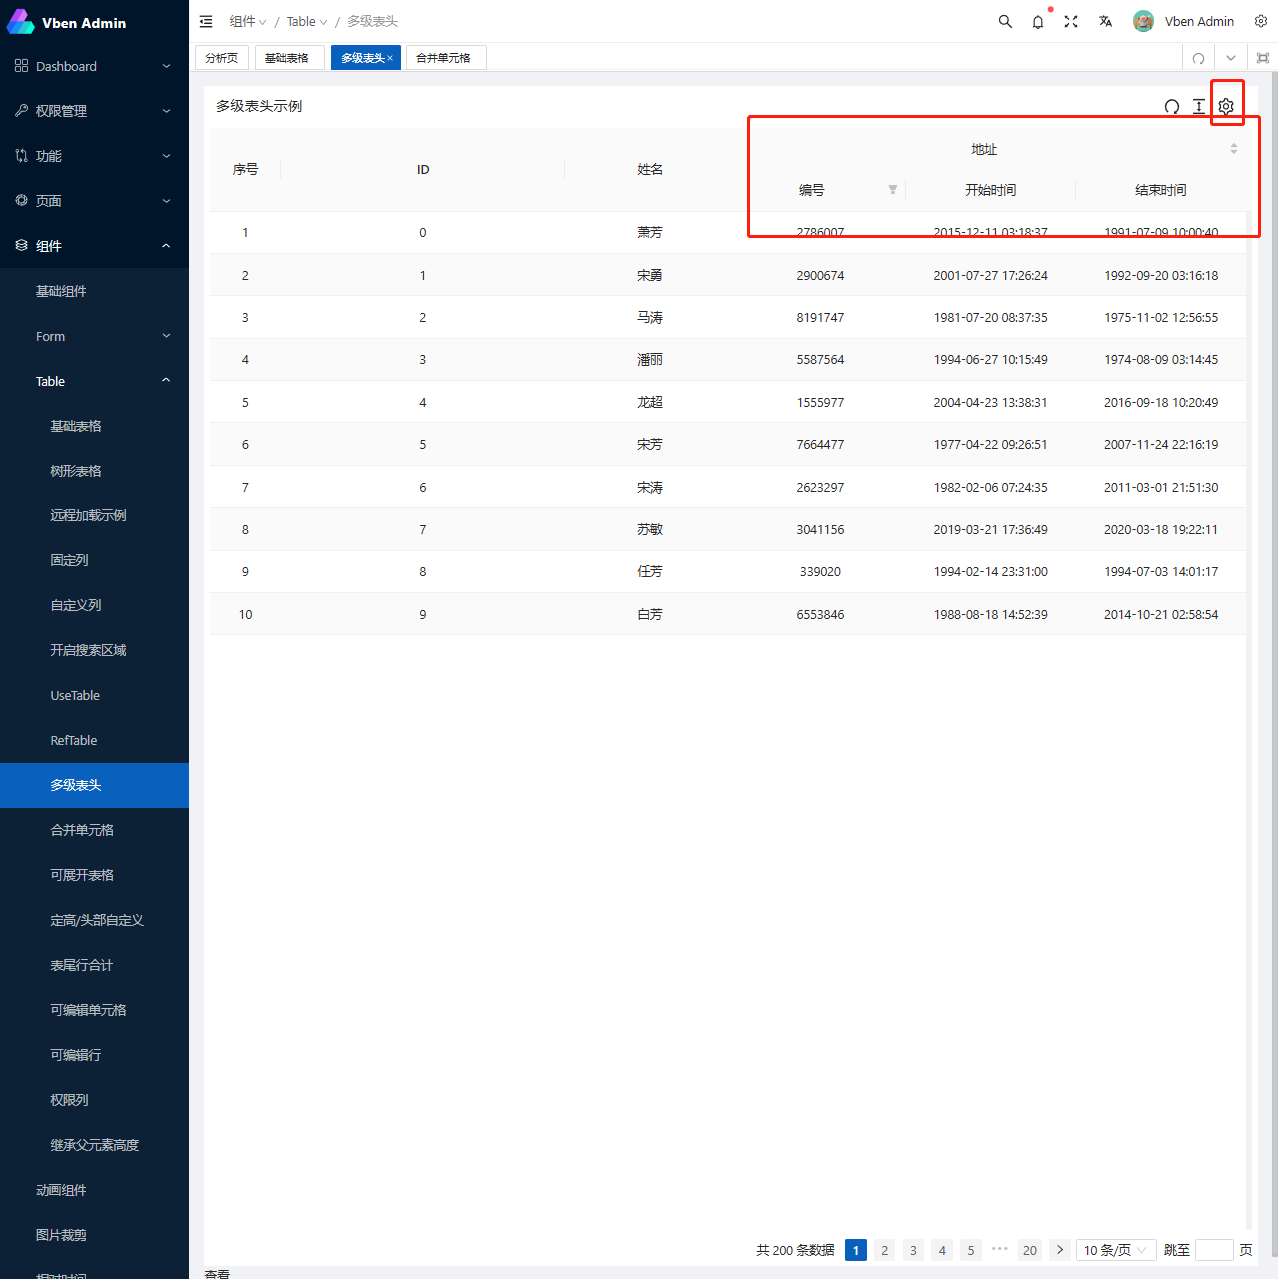
Task: Navigate to 树形表格 in the sidebar
Action: (76, 470)
